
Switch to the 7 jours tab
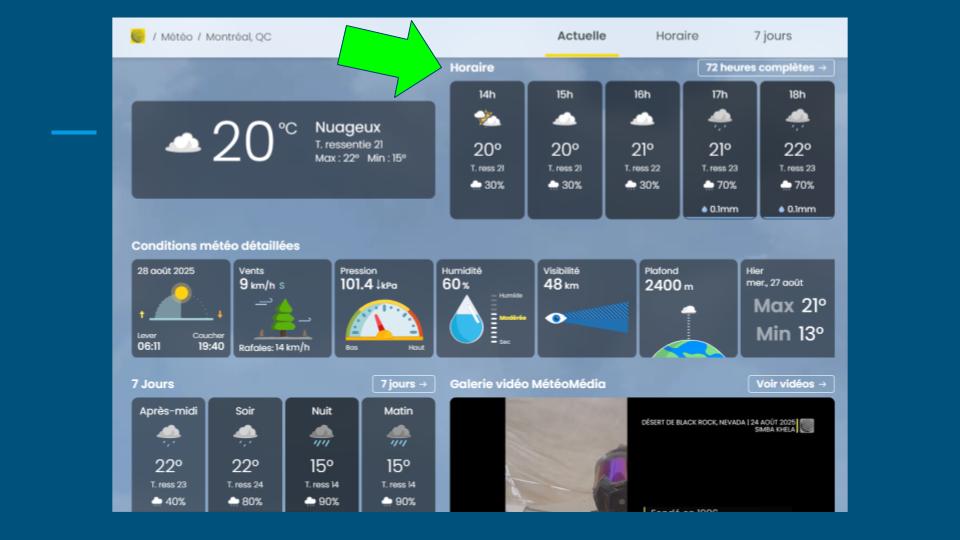tap(772, 36)
